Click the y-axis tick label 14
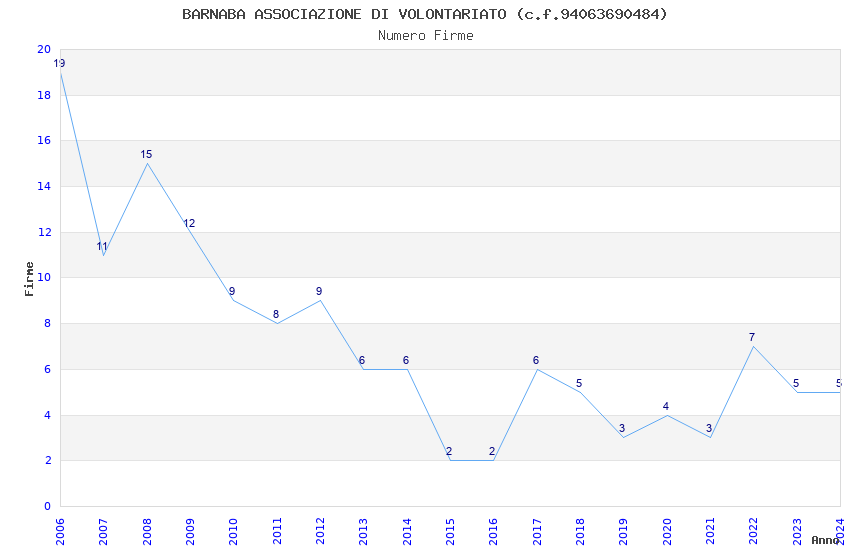The image size is (850, 550). click(x=44, y=186)
